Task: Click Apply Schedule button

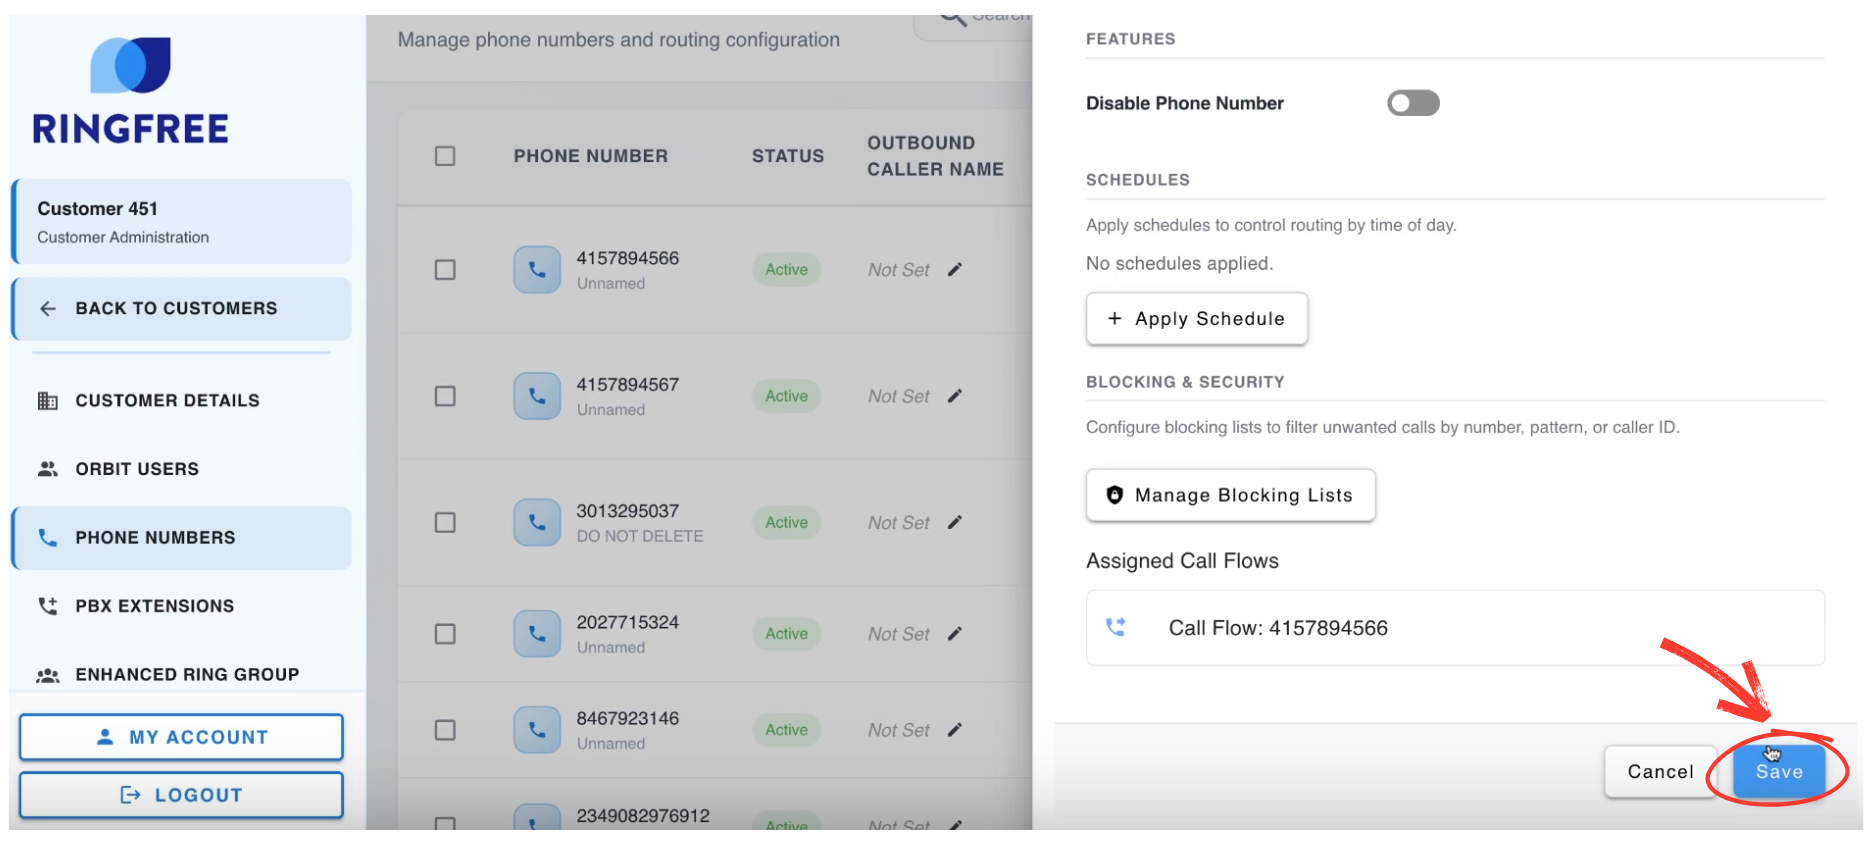Action: pos(1196,319)
